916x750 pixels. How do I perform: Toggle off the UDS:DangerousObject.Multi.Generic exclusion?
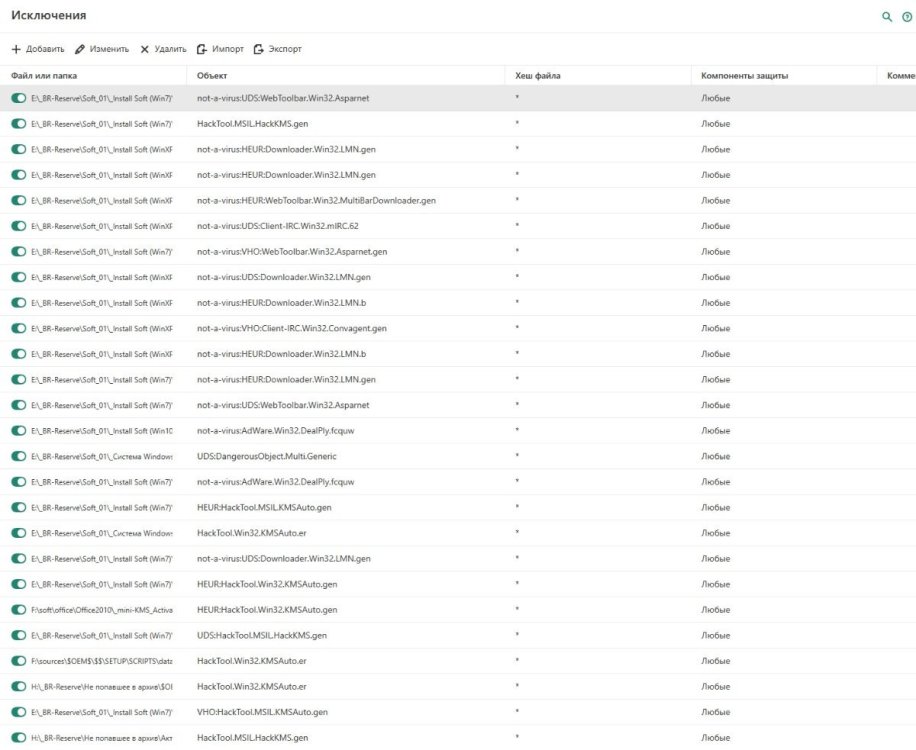(x=19, y=457)
